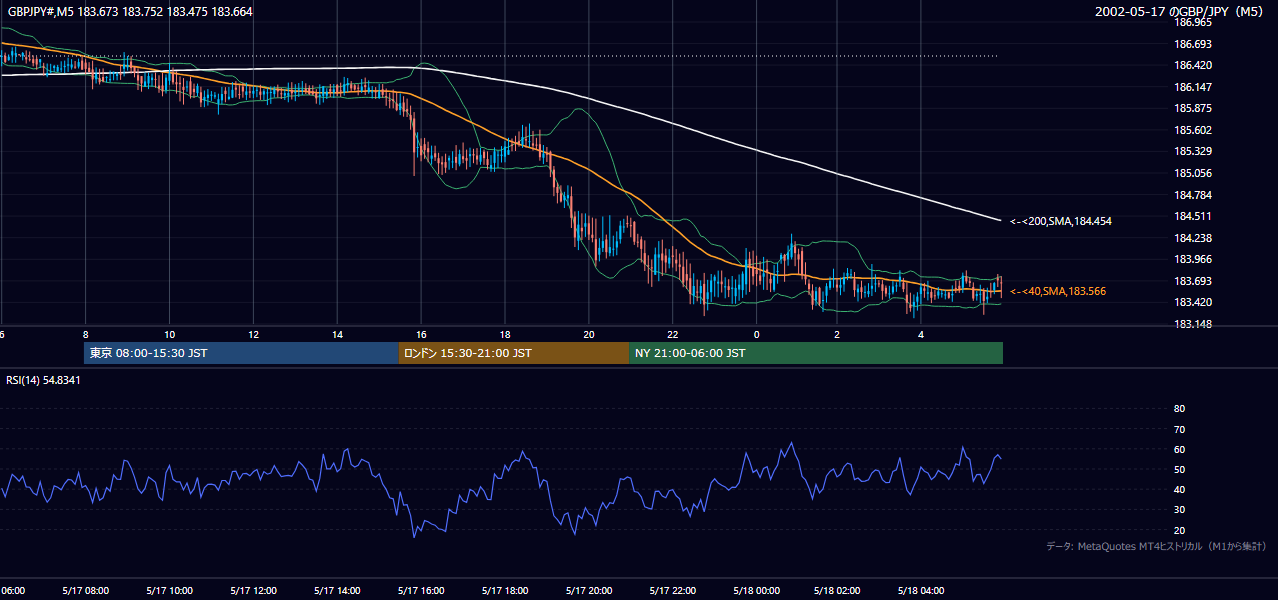Click price axis label 185.602
Screen dimensions: 1278x600
point(1192,130)
